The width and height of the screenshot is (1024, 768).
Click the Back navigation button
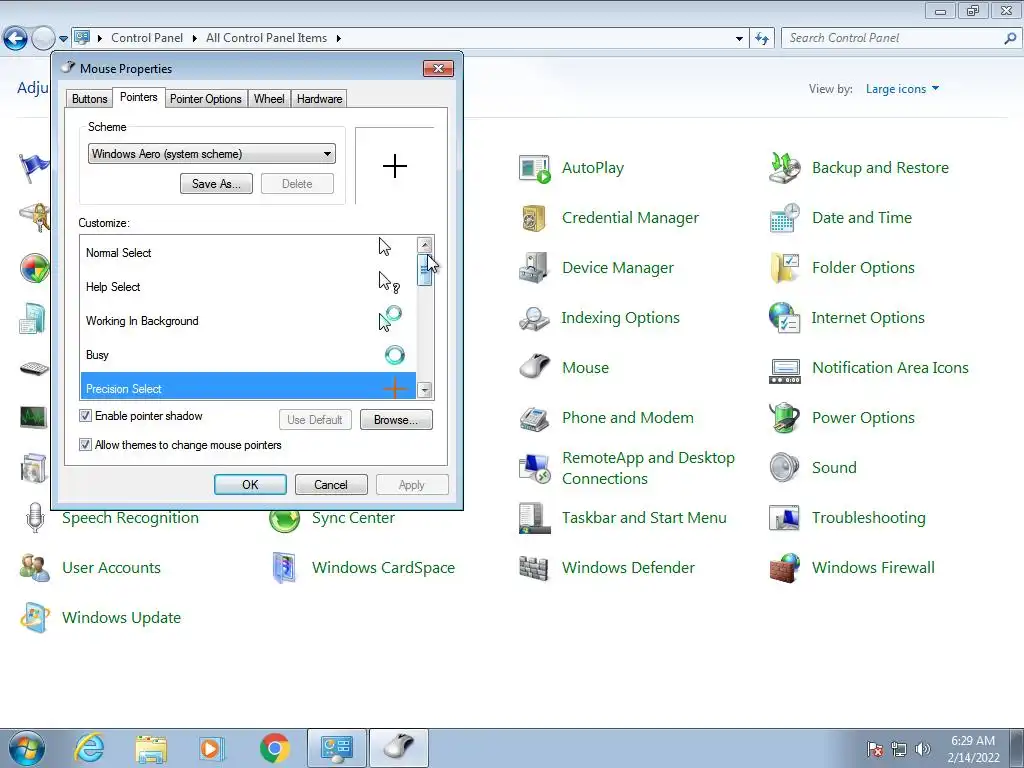coord(16,39)
